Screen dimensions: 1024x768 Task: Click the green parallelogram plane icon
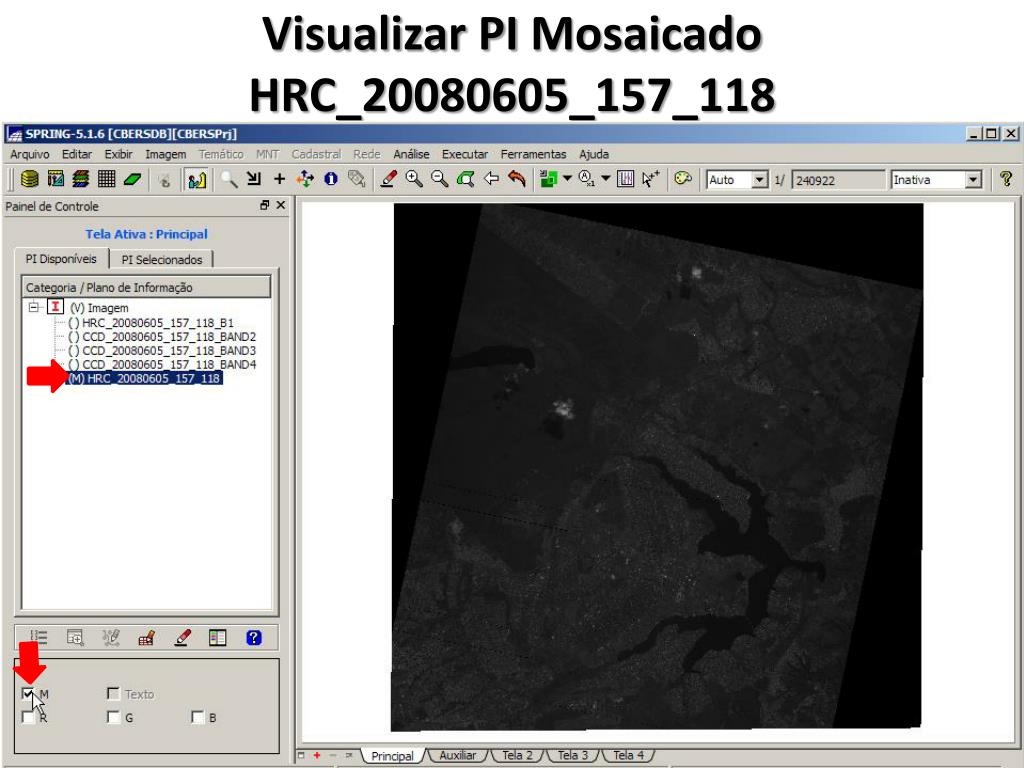click(133, 179)
